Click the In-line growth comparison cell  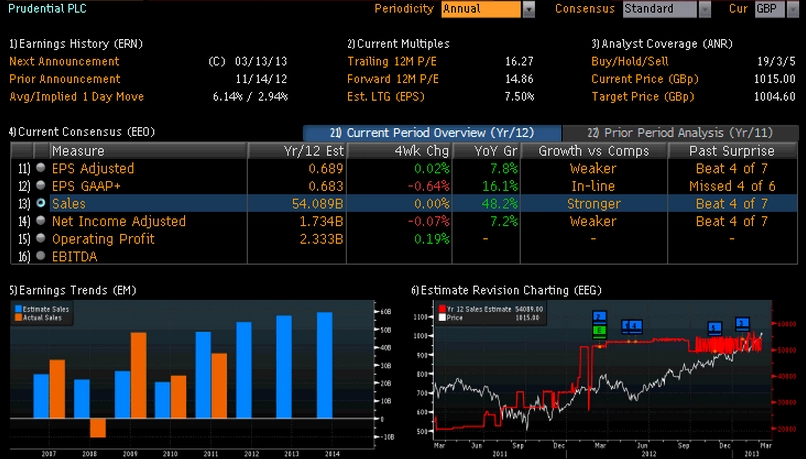(593, 186)
